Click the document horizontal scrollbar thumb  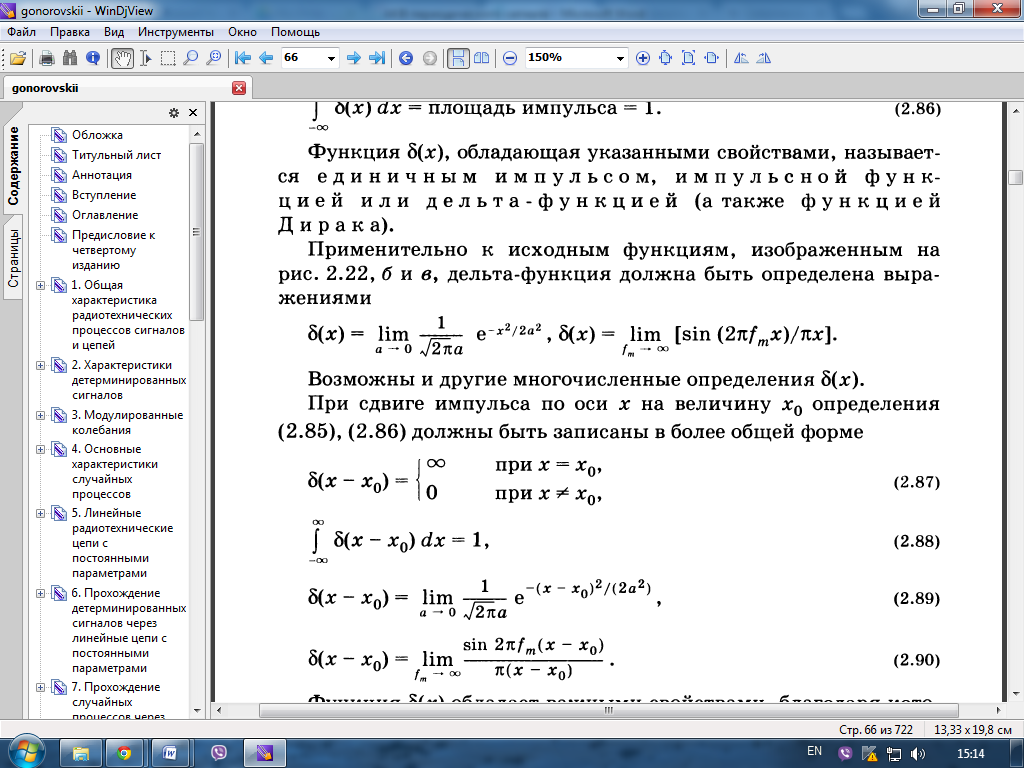(x=609, y=710)
